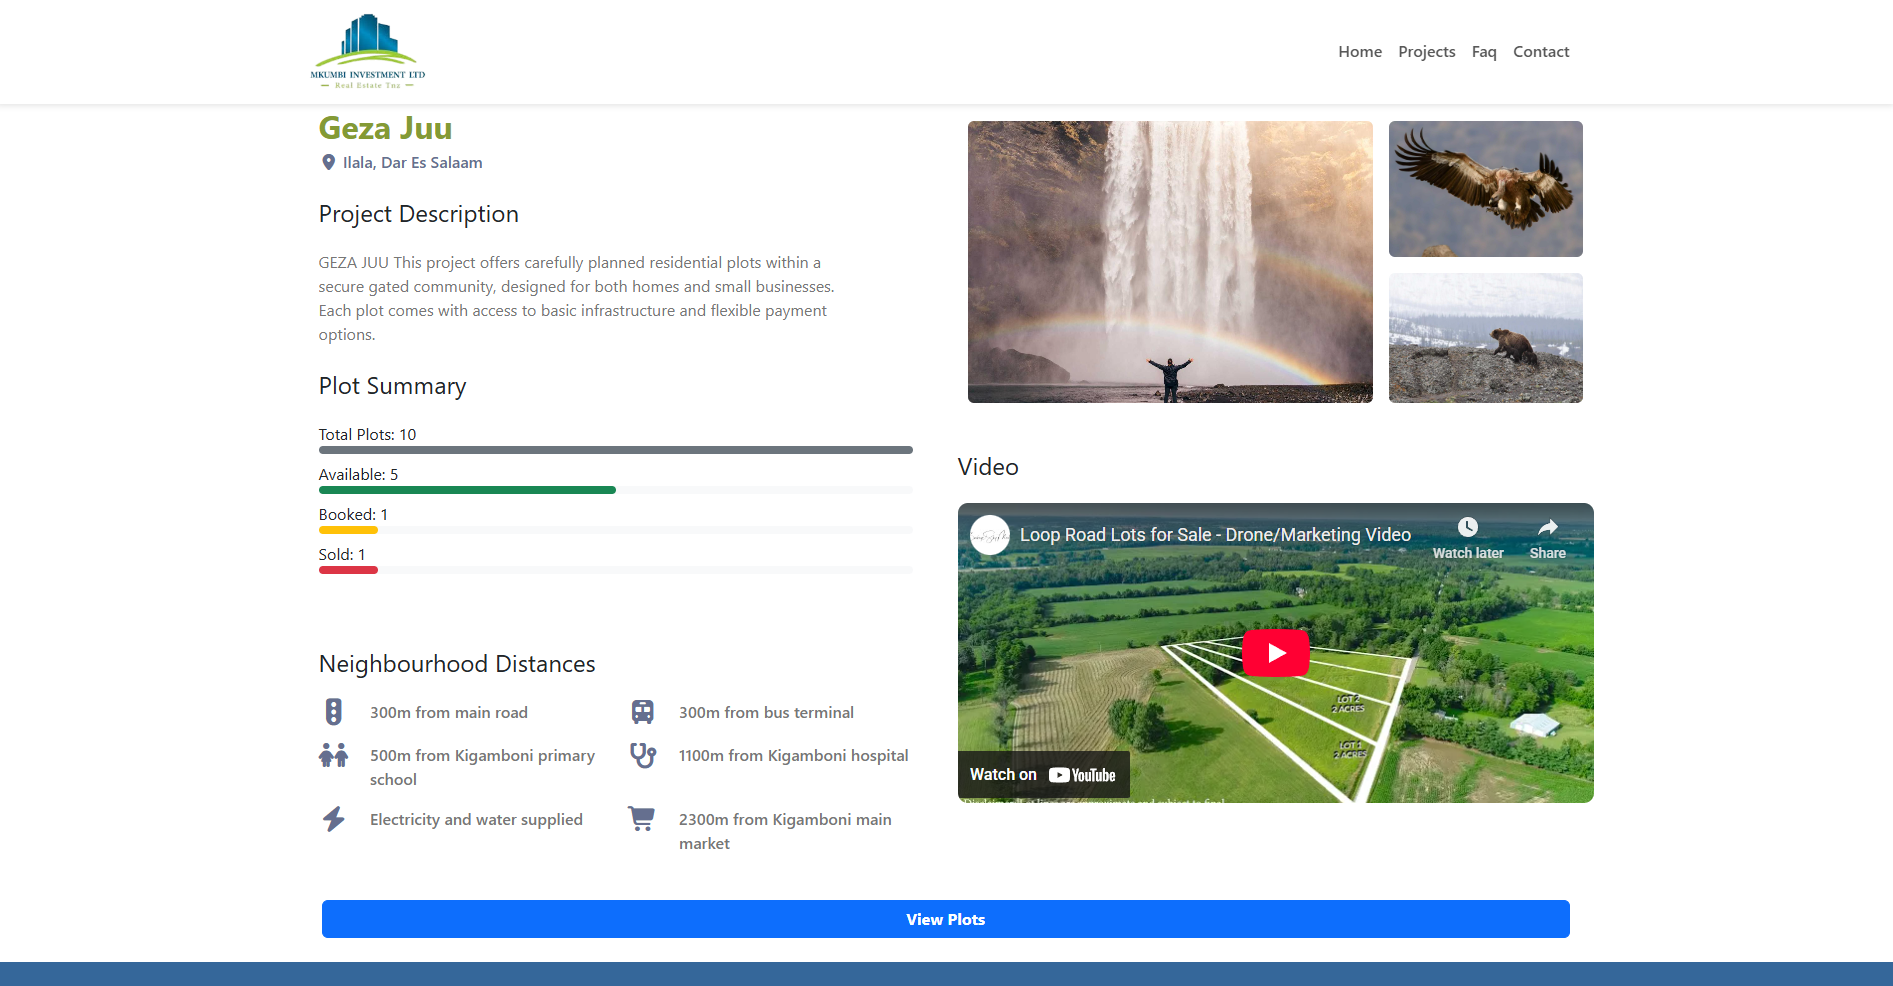This screenshot has width=1893, height=986.
Task: Open the Share option on the video
Action: click(1547, 527)
